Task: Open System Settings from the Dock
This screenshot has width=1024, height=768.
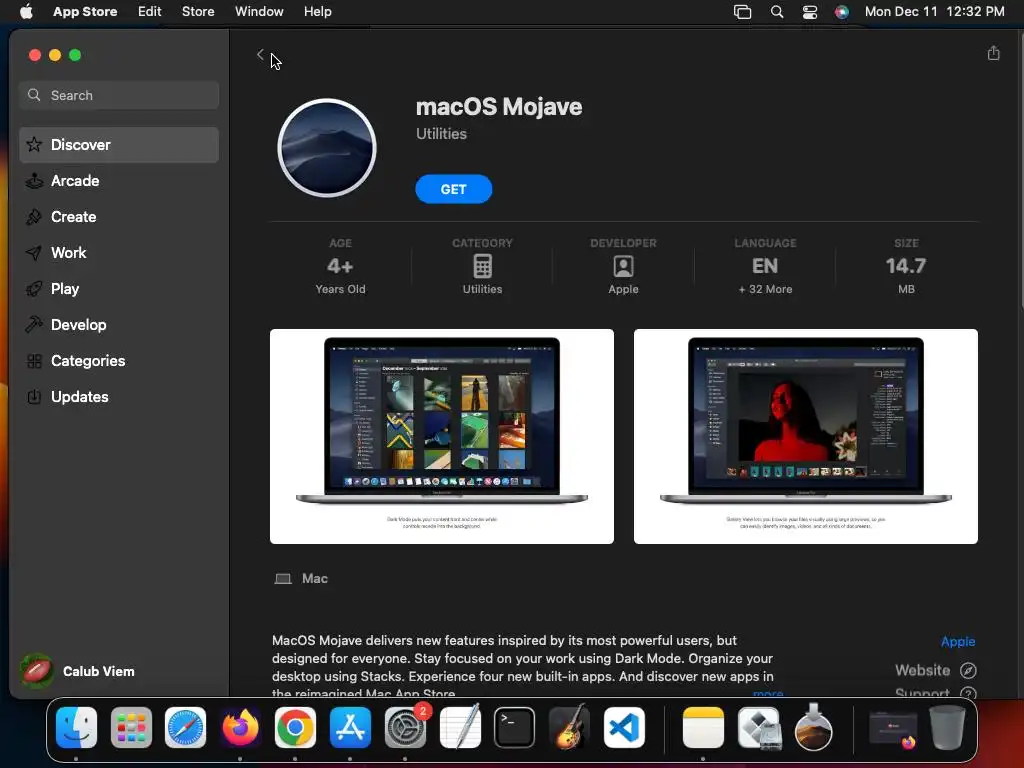Action: [405, 728]
